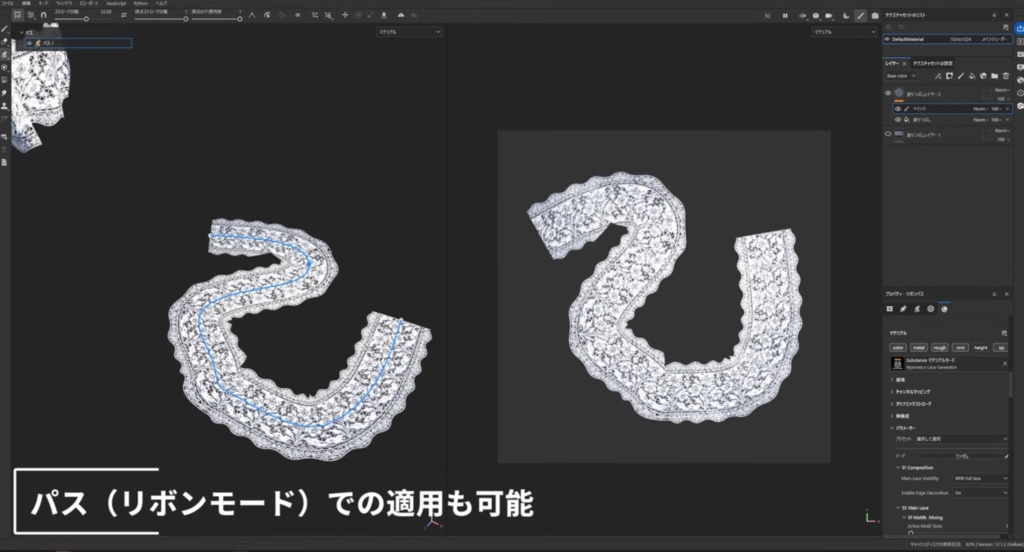Screen dimensions: 1024x552
Task: Switch to the テクスチャセットの設定 tab
Action: pyautogui.click(x=933, y=63)
